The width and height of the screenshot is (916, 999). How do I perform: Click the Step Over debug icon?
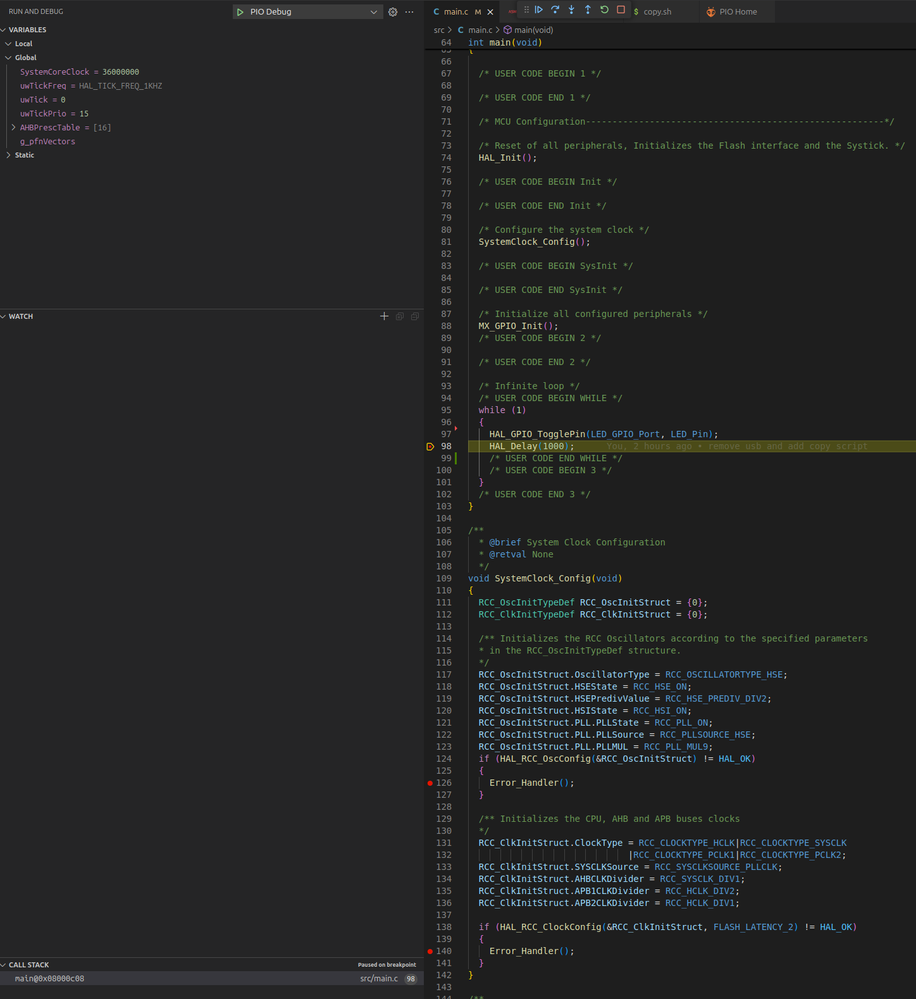pos(556,10)
